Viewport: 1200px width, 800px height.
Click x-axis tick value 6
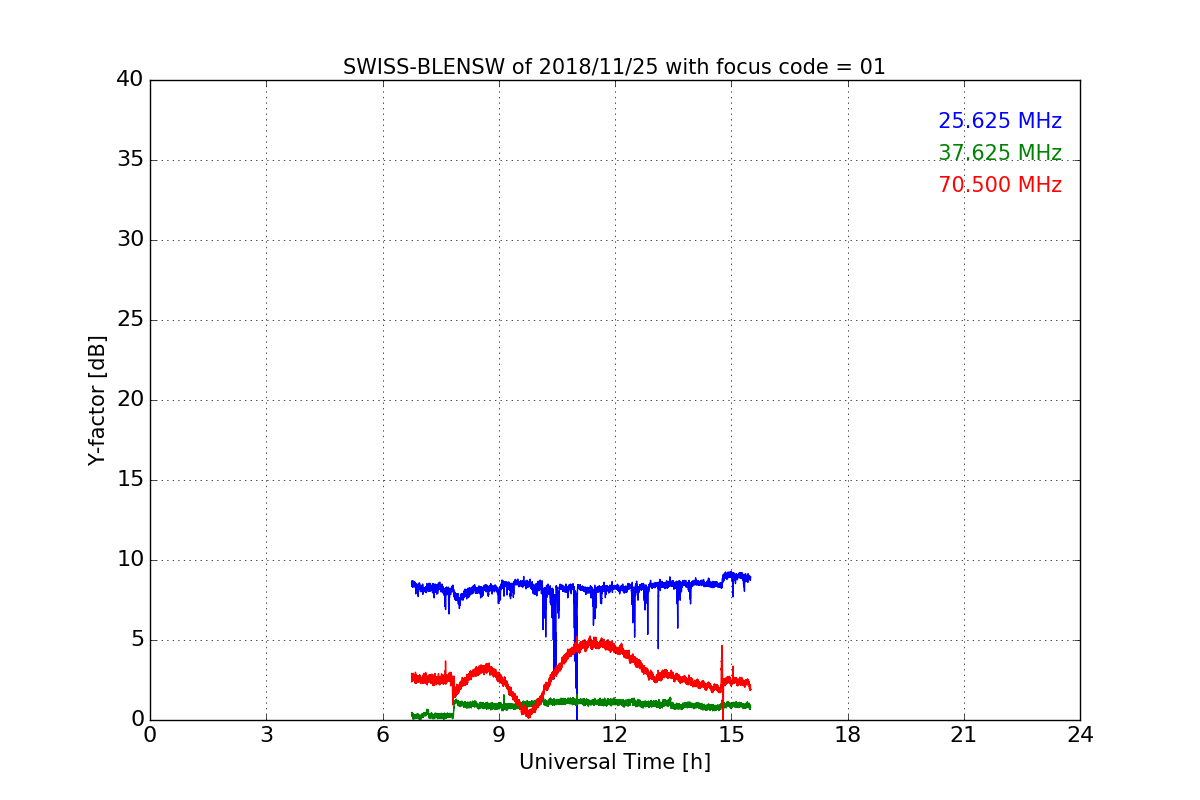pos(382,735)
